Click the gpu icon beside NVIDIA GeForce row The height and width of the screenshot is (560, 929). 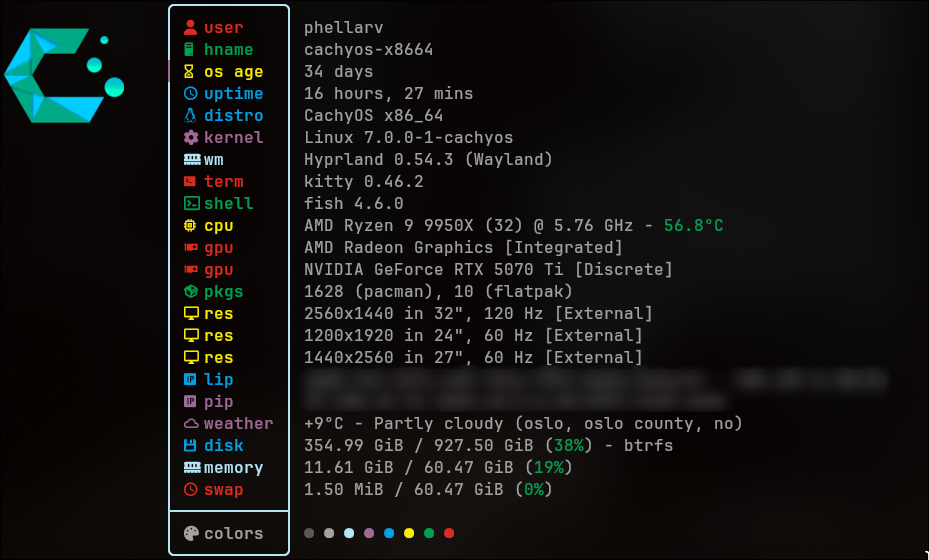190,269
